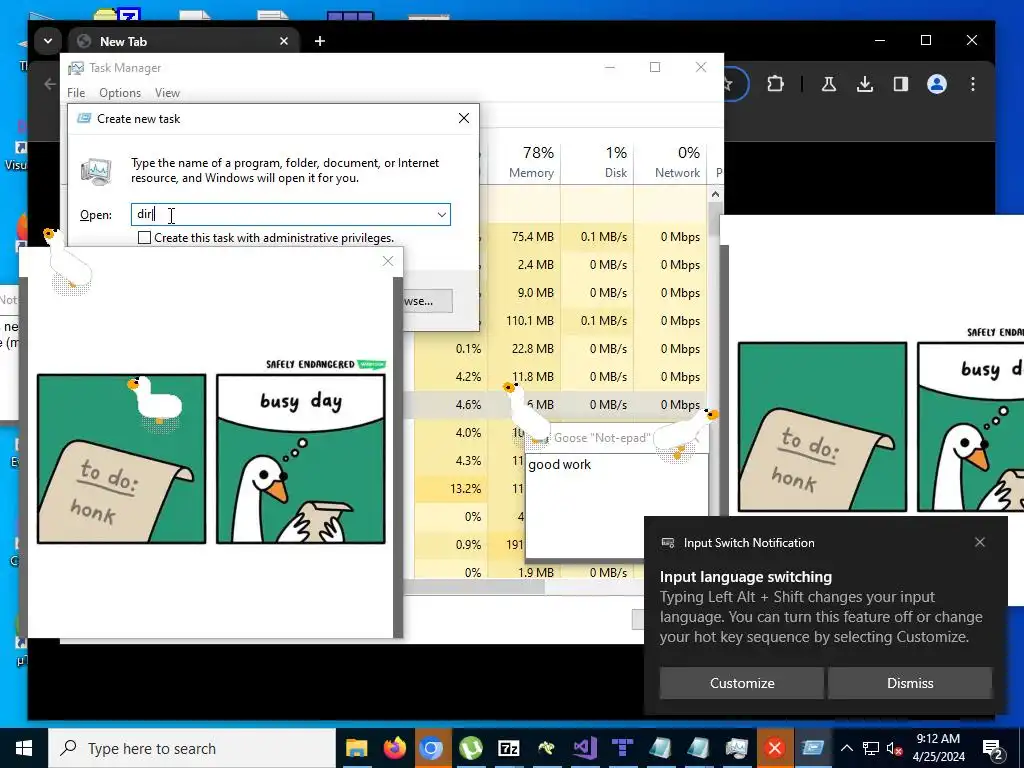Open Chrome Downloads tray icon
This screenshot has width=1024, height=768.
(865, 84)
